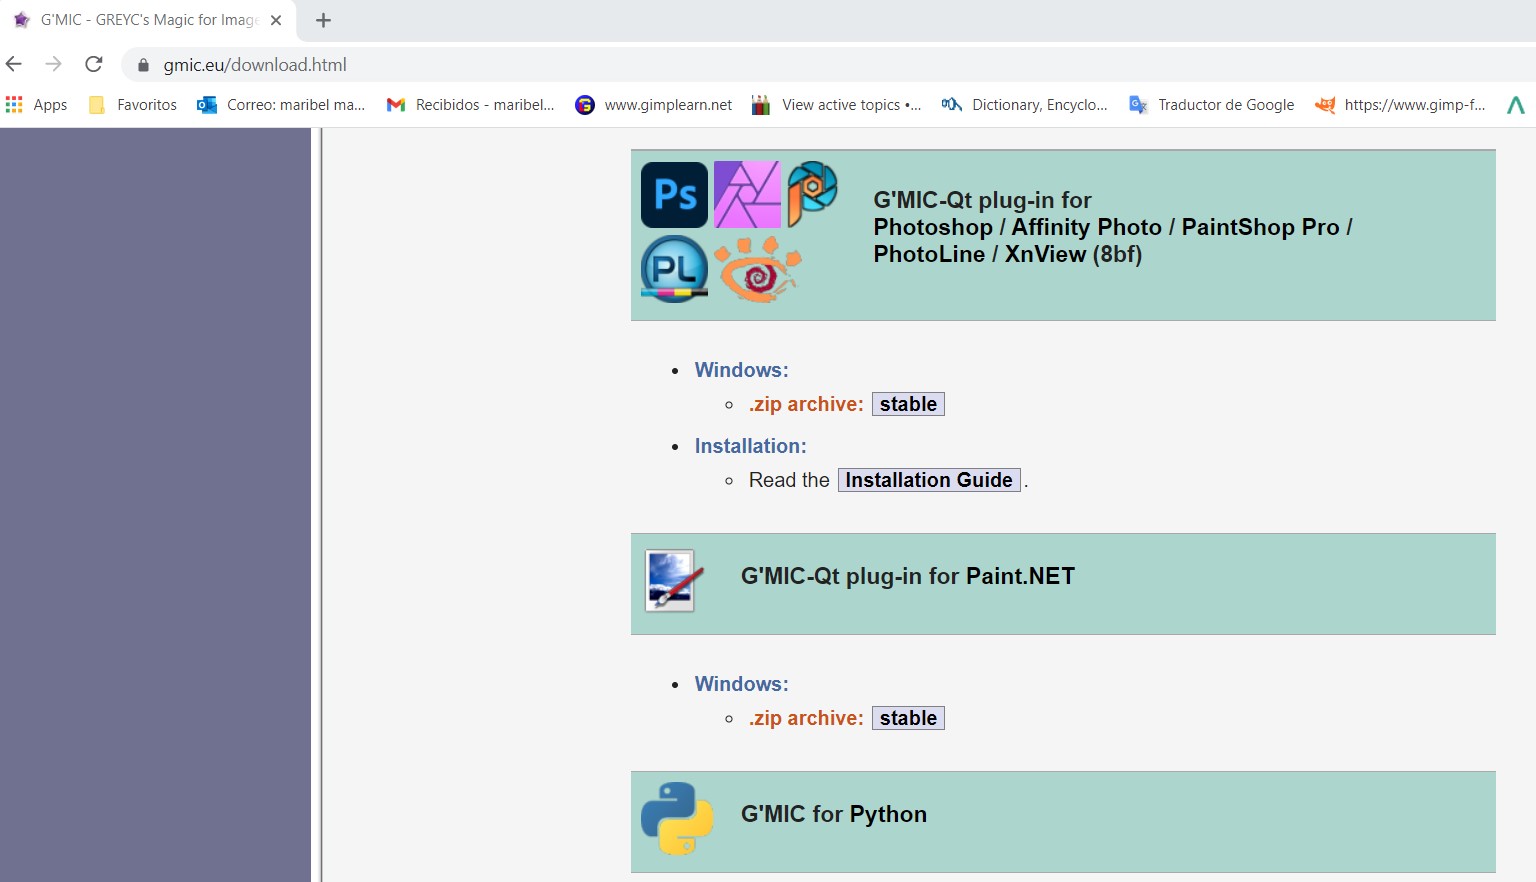Click the Installation: label
Screen dimensions: 1536x882
751,446
